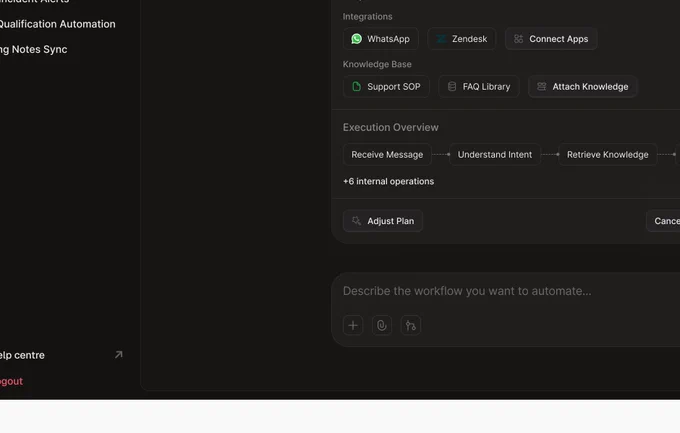This screenshot has height=433, width=680.
Task: Click Help centre external arrow icon
Action: pos(119,354)
